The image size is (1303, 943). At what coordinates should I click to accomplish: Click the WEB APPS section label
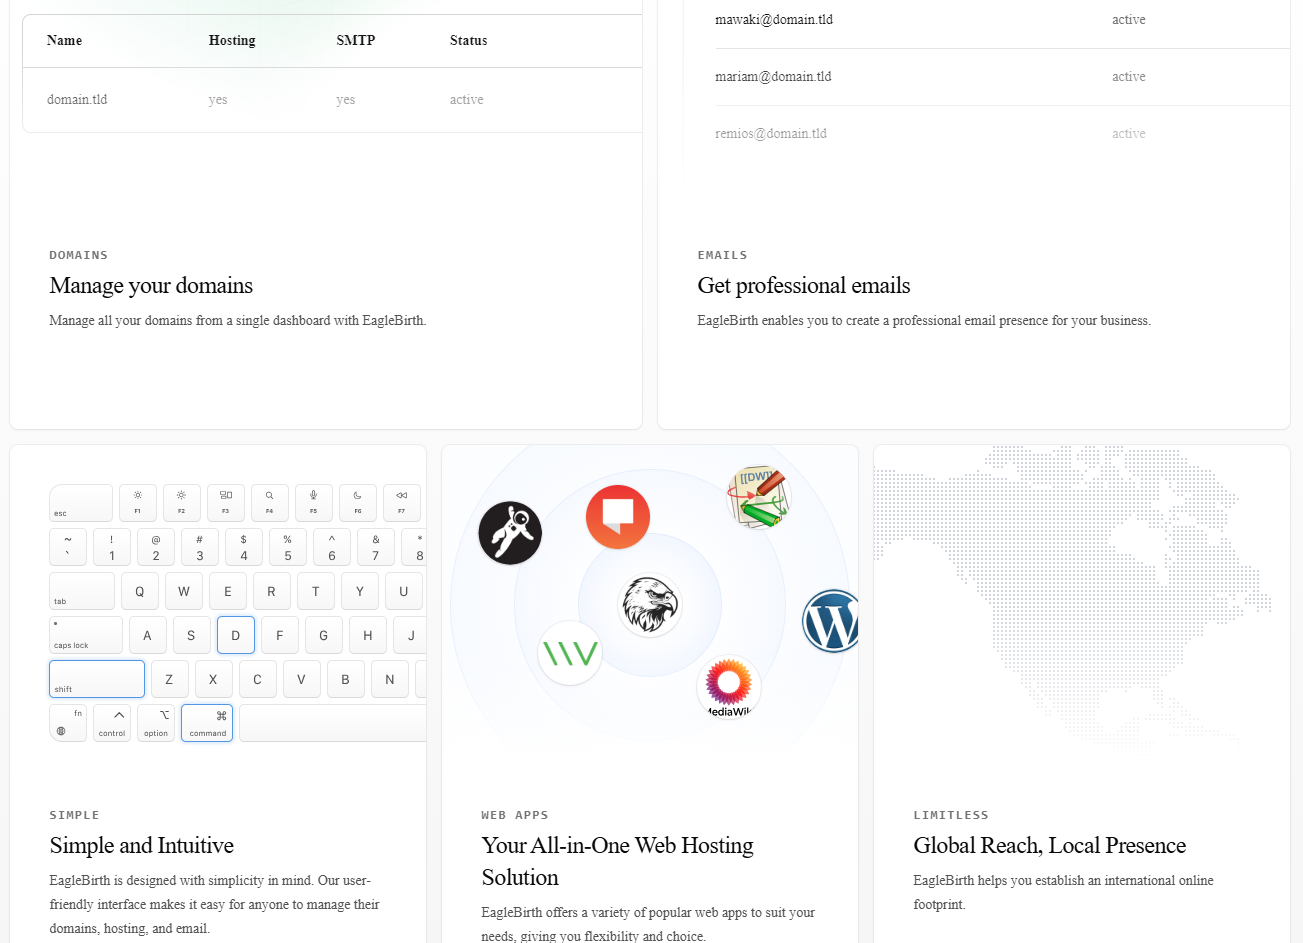(515, 815)
